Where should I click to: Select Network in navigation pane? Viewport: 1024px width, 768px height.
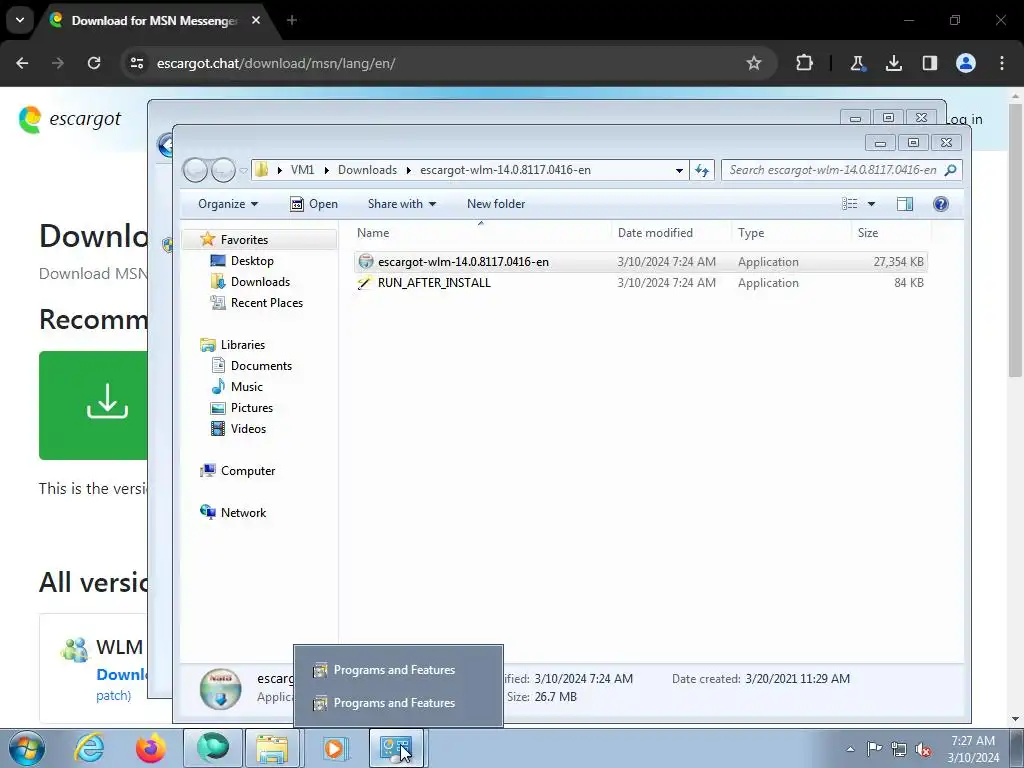coord(243,513)
